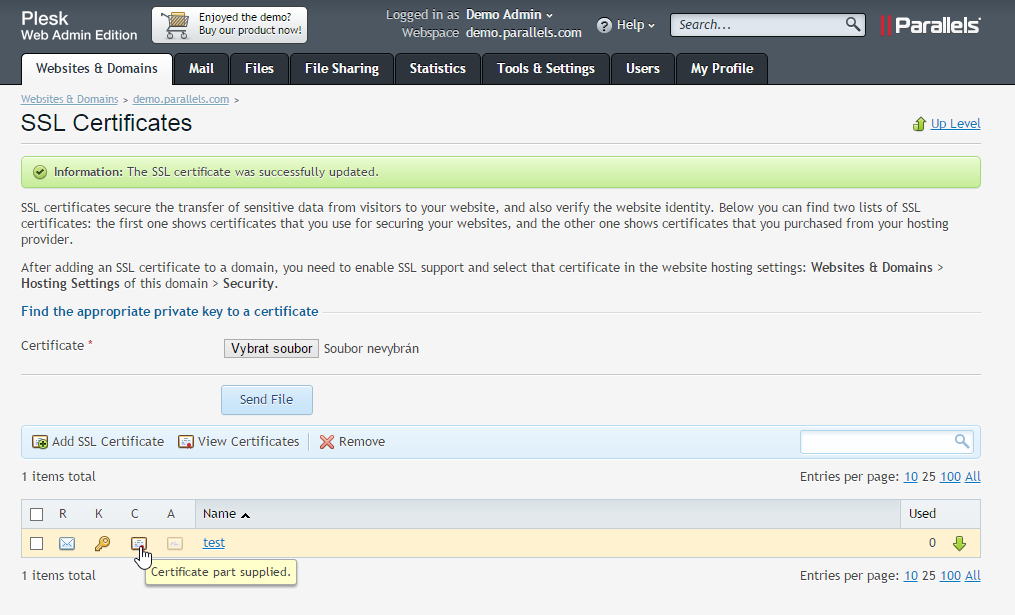
Task: Check the checkbox for the test certificate
Action: click(36, 543)
